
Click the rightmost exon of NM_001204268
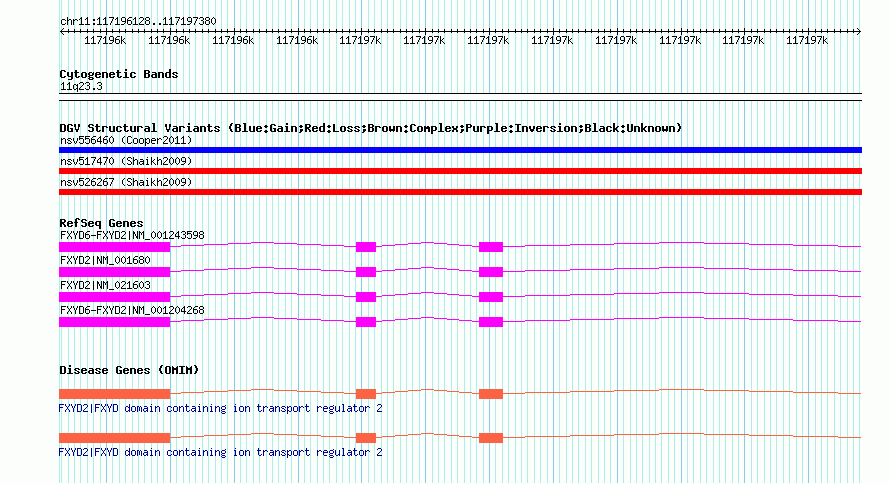(491, 322)
